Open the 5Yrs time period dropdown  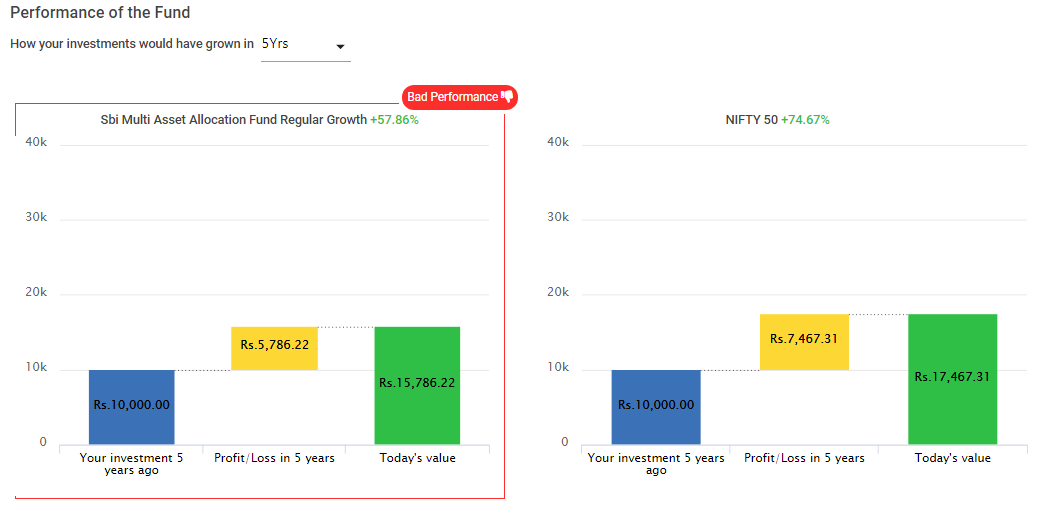(306, 46)
